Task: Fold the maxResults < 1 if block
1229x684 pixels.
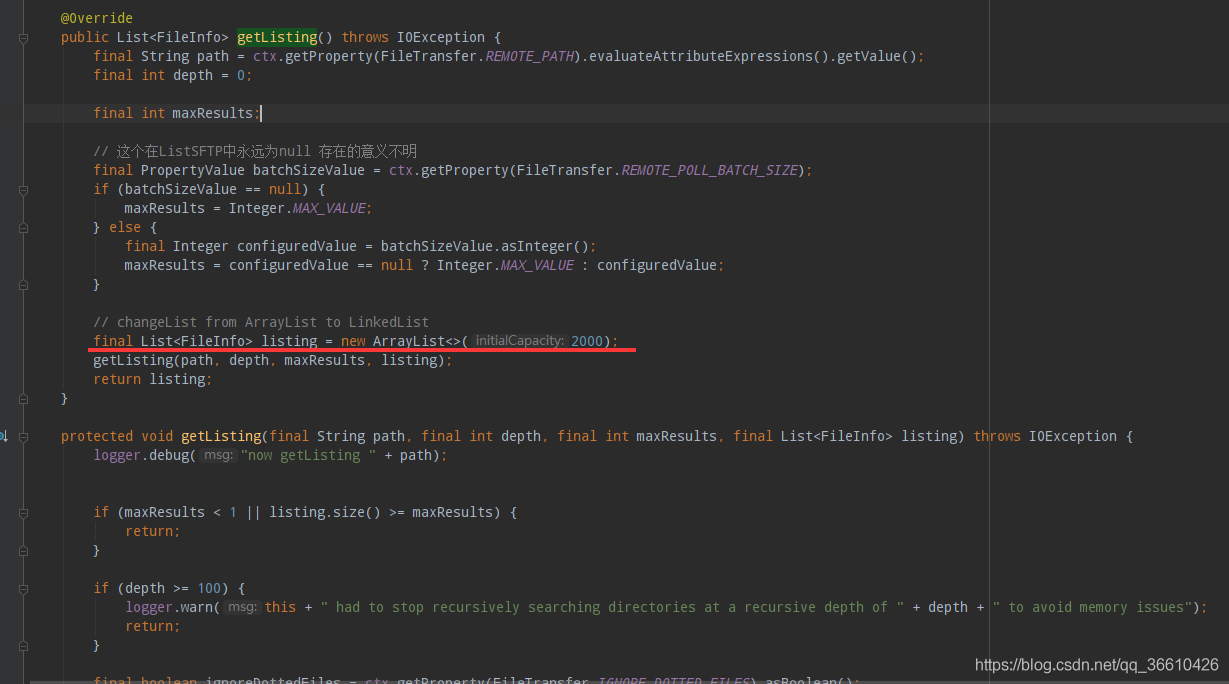Action: click(x=23, y=513)
